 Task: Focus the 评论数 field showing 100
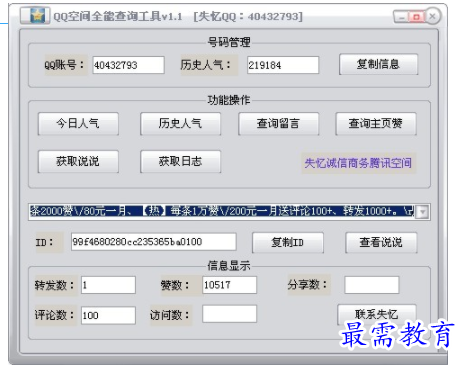coord(108,315)
